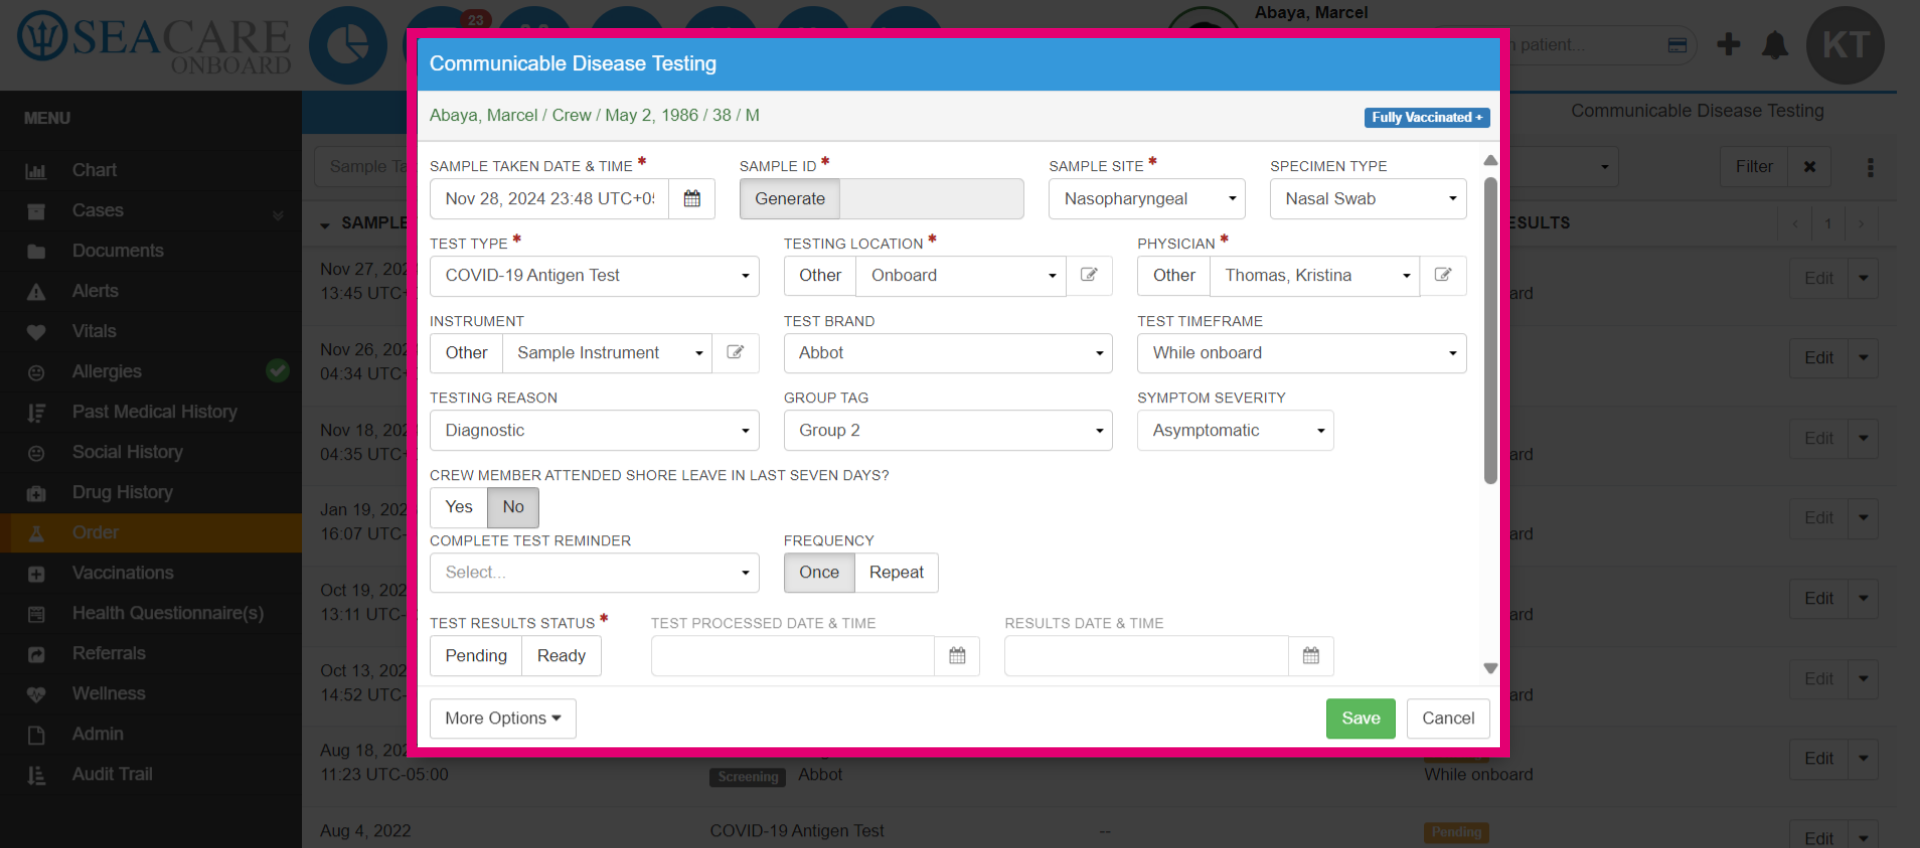Image resolution: width=1920 pixels, height=848 pixels.
Task: Open Complete Test Reminder select dropdown
Action: (x=594, y=573)
